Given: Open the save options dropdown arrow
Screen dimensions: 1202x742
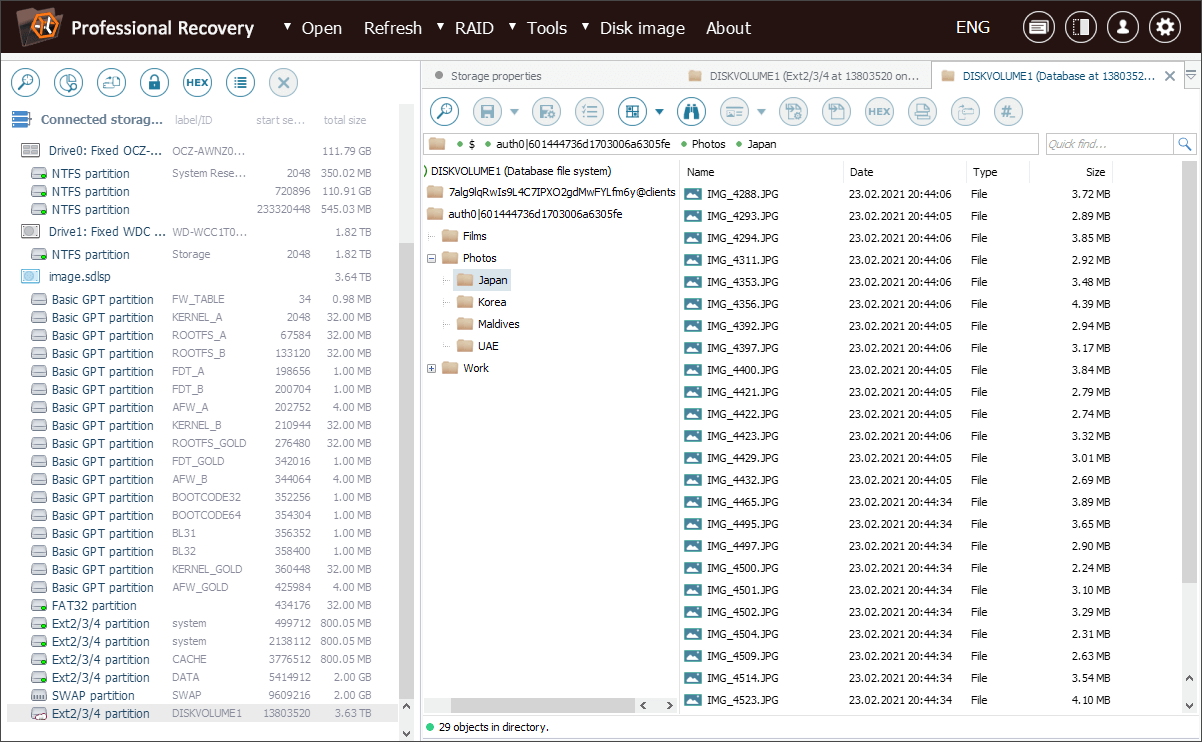Looking at the screenshot, I should point(514,111).
